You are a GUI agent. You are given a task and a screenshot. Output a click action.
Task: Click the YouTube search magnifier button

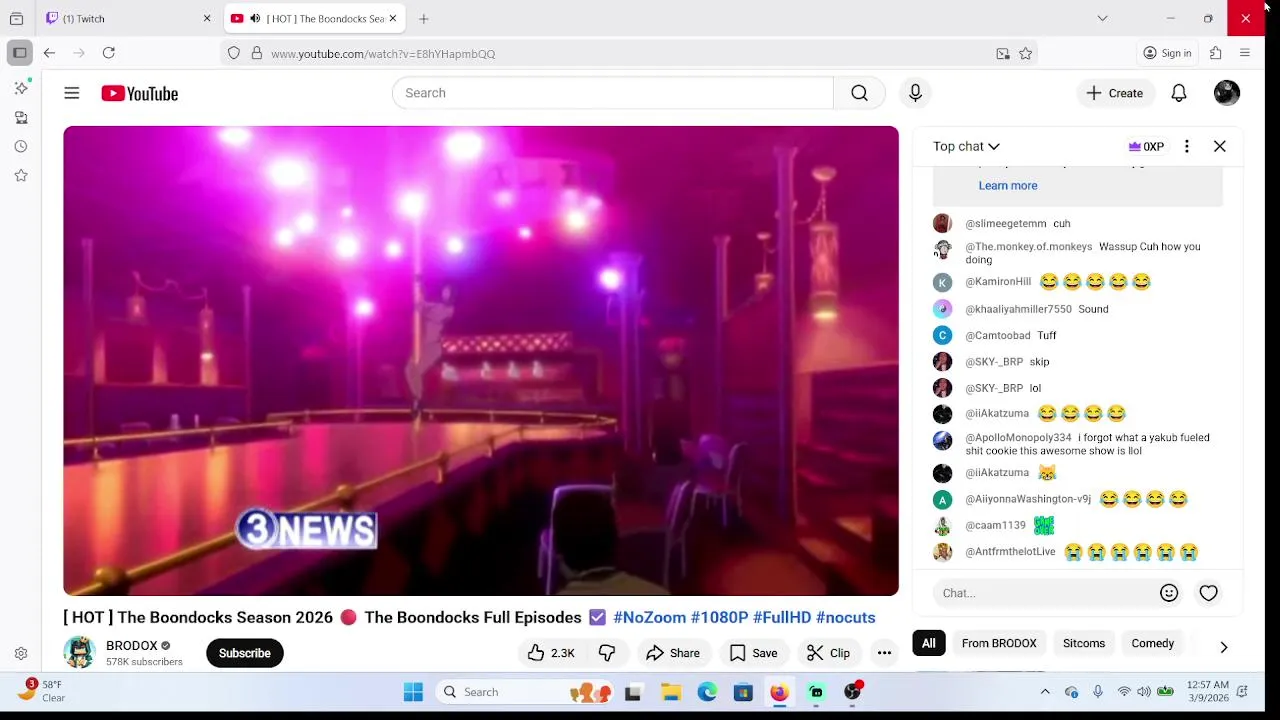click(859, 93)
